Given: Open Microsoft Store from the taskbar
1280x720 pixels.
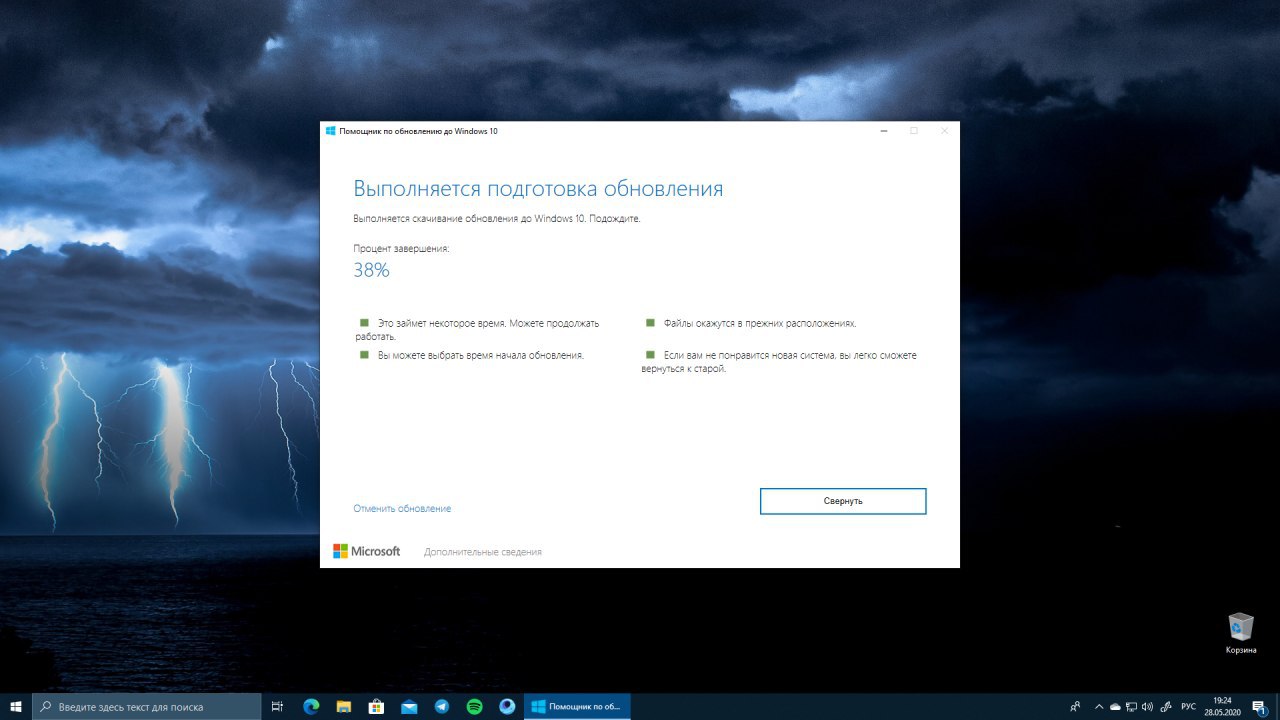Looking at the screenshot, I should click(x=376, y=706).
